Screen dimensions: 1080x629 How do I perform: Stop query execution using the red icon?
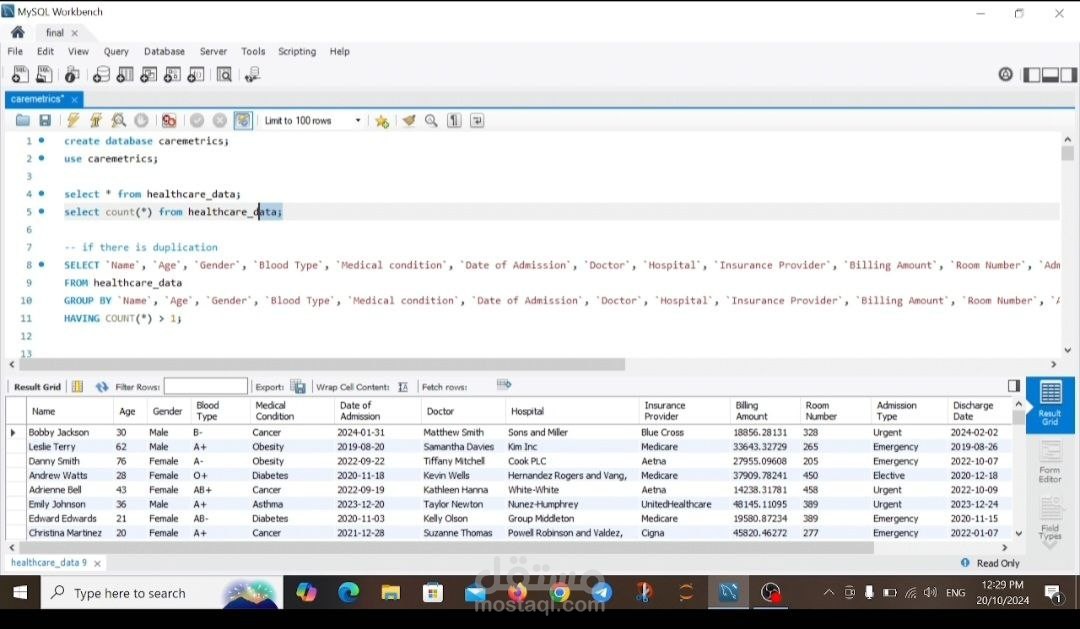[169, 120]
